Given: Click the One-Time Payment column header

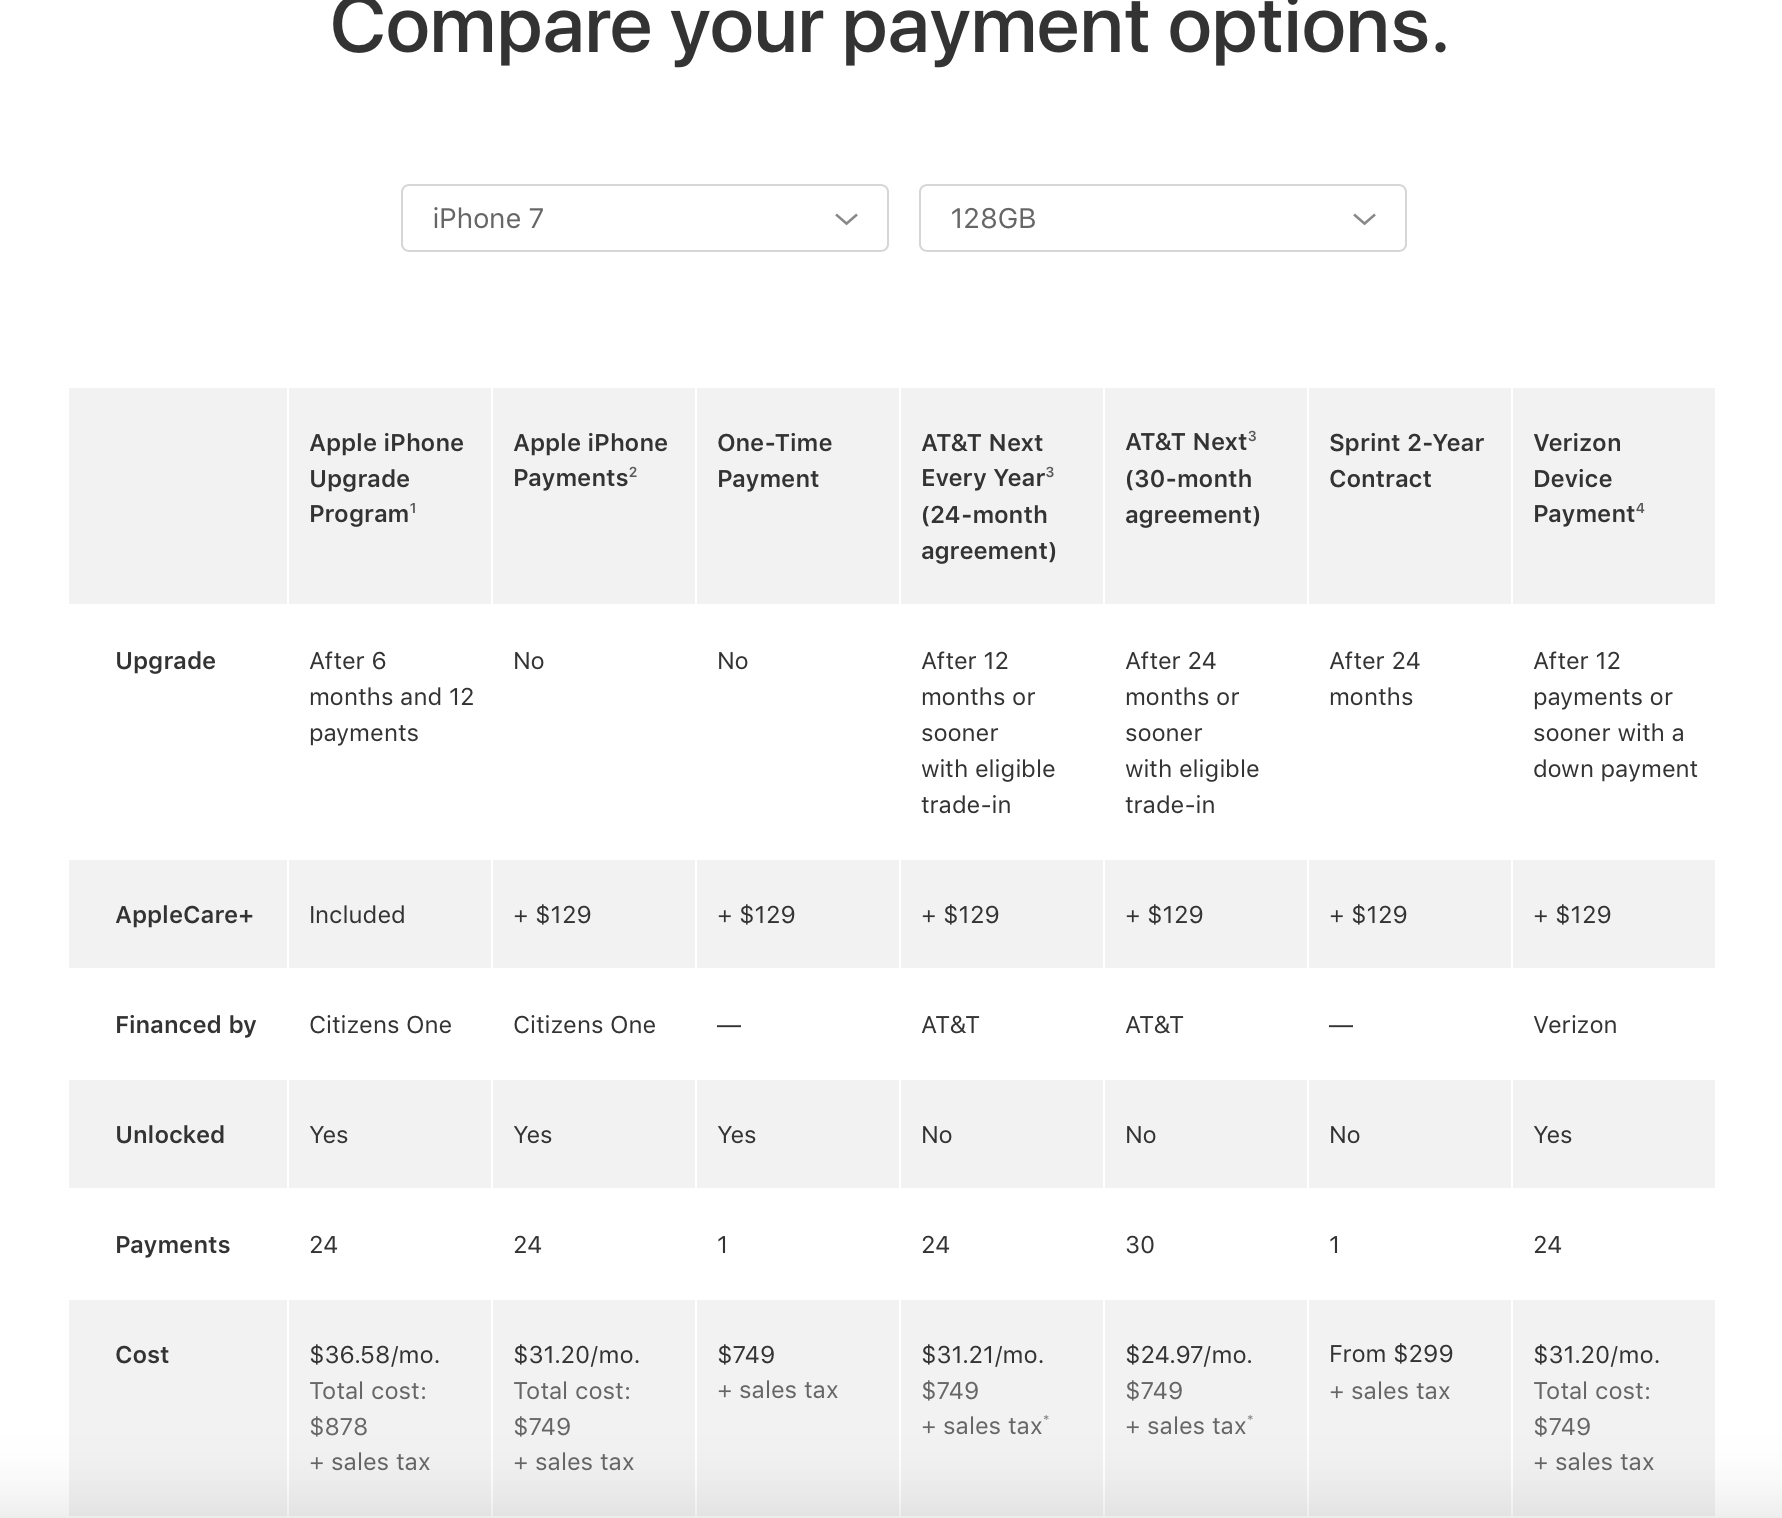Looking at the screenshot, I should pyautogui.click(x=775, y=460).
